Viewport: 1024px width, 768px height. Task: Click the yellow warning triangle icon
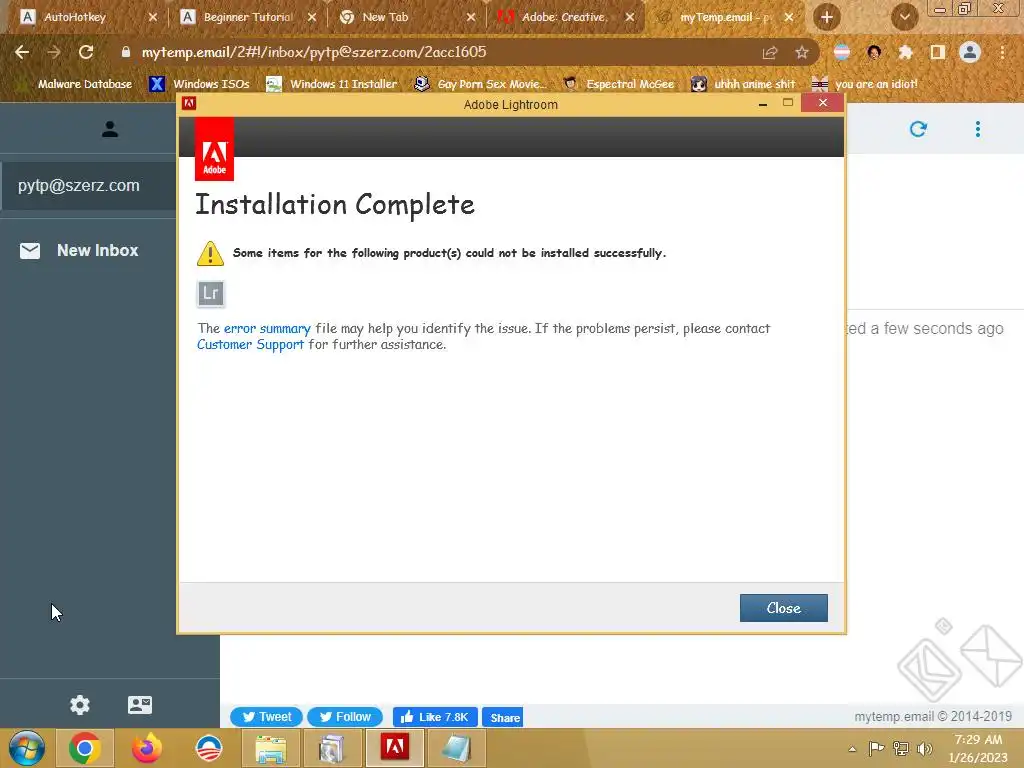click(x=210, y=253)
